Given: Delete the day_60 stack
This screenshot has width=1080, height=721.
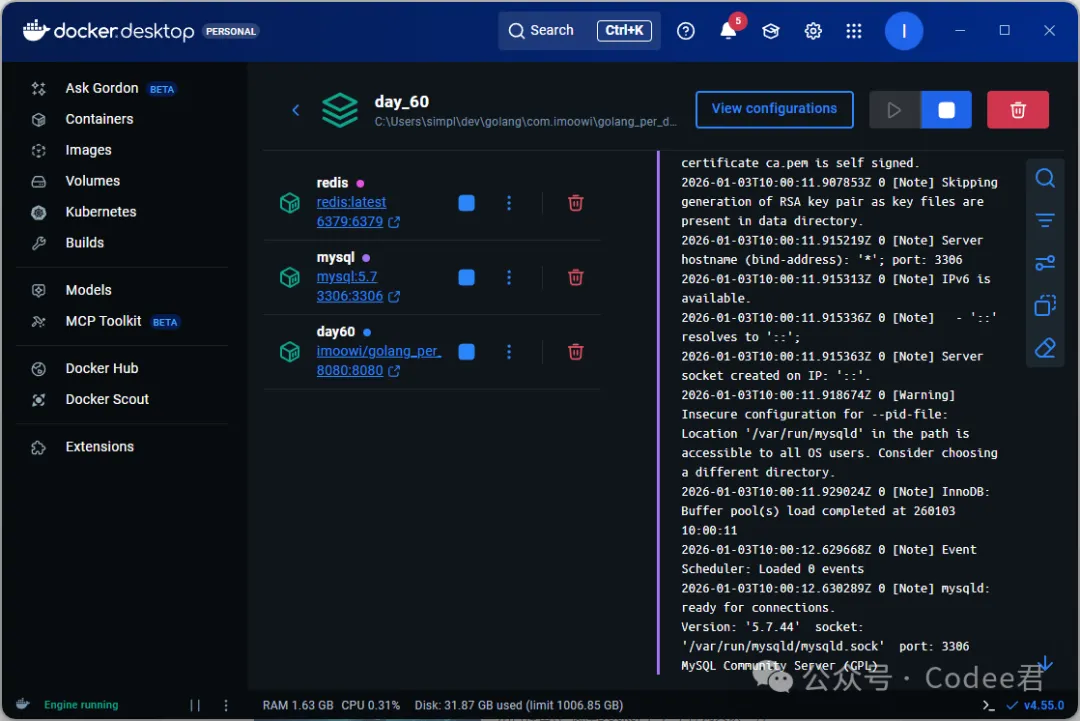Looking at the screenshot, I should pos(1018,109).
